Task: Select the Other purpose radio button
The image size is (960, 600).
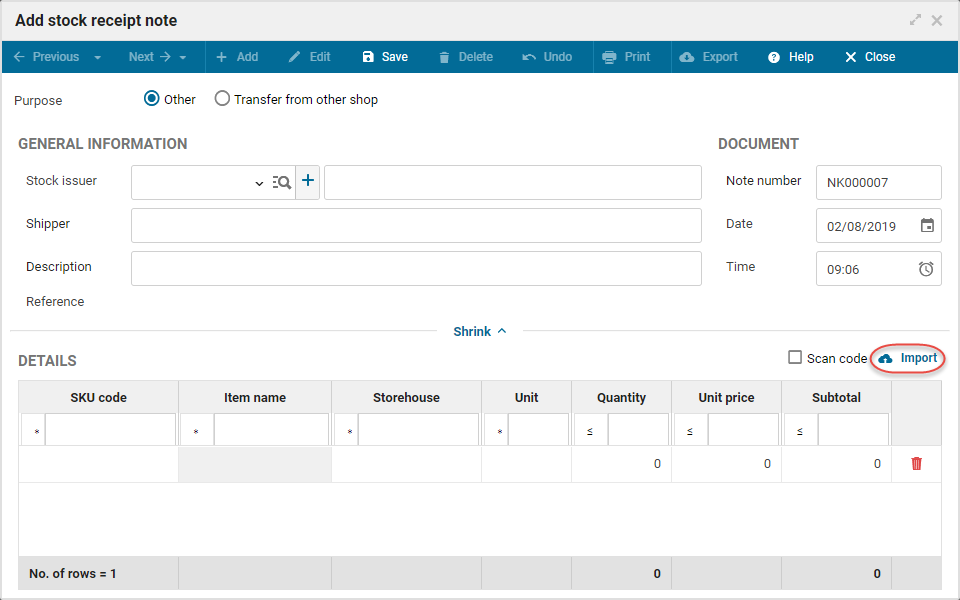Action: 152,99
